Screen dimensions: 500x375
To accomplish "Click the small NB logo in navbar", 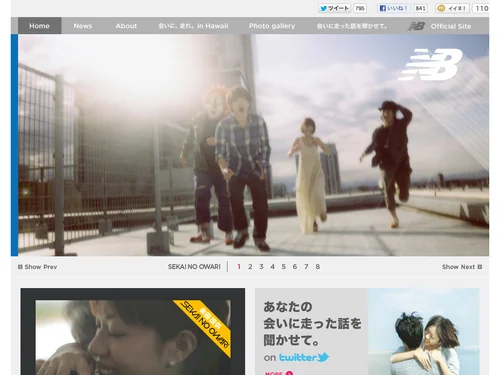I will tap(416, 26).
